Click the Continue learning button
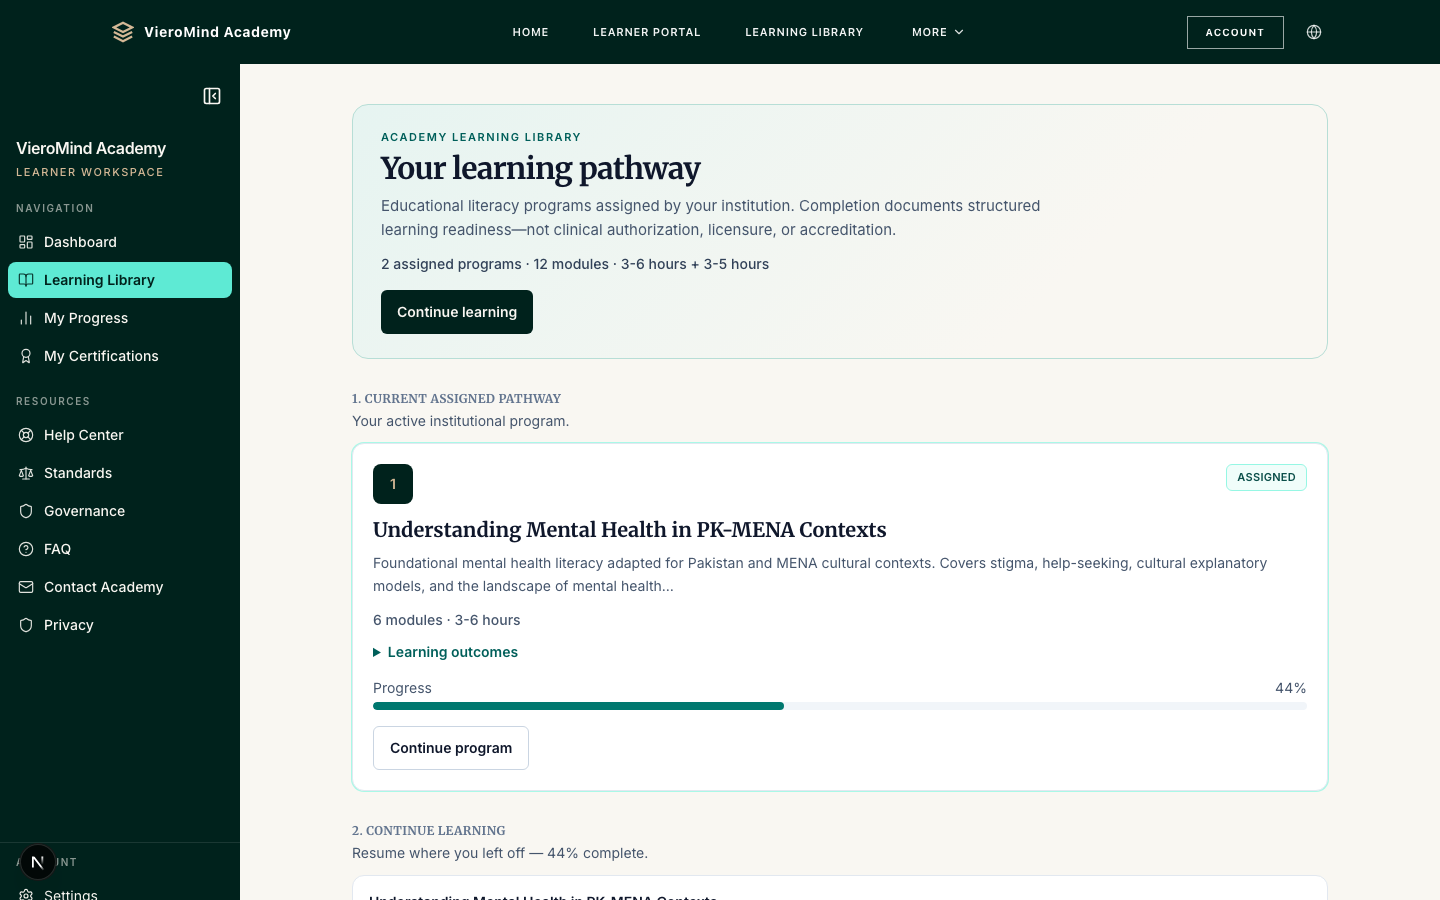The width and height of the screenshot is (1440, 900). 457,312
